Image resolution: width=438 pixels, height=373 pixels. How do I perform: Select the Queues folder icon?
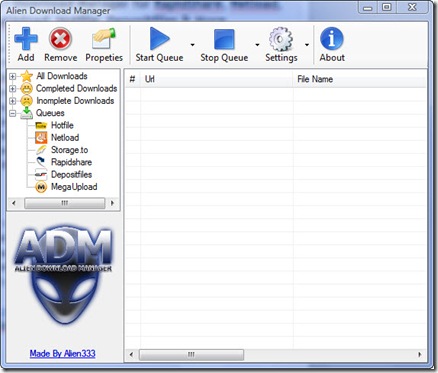(x=26, y=113)
